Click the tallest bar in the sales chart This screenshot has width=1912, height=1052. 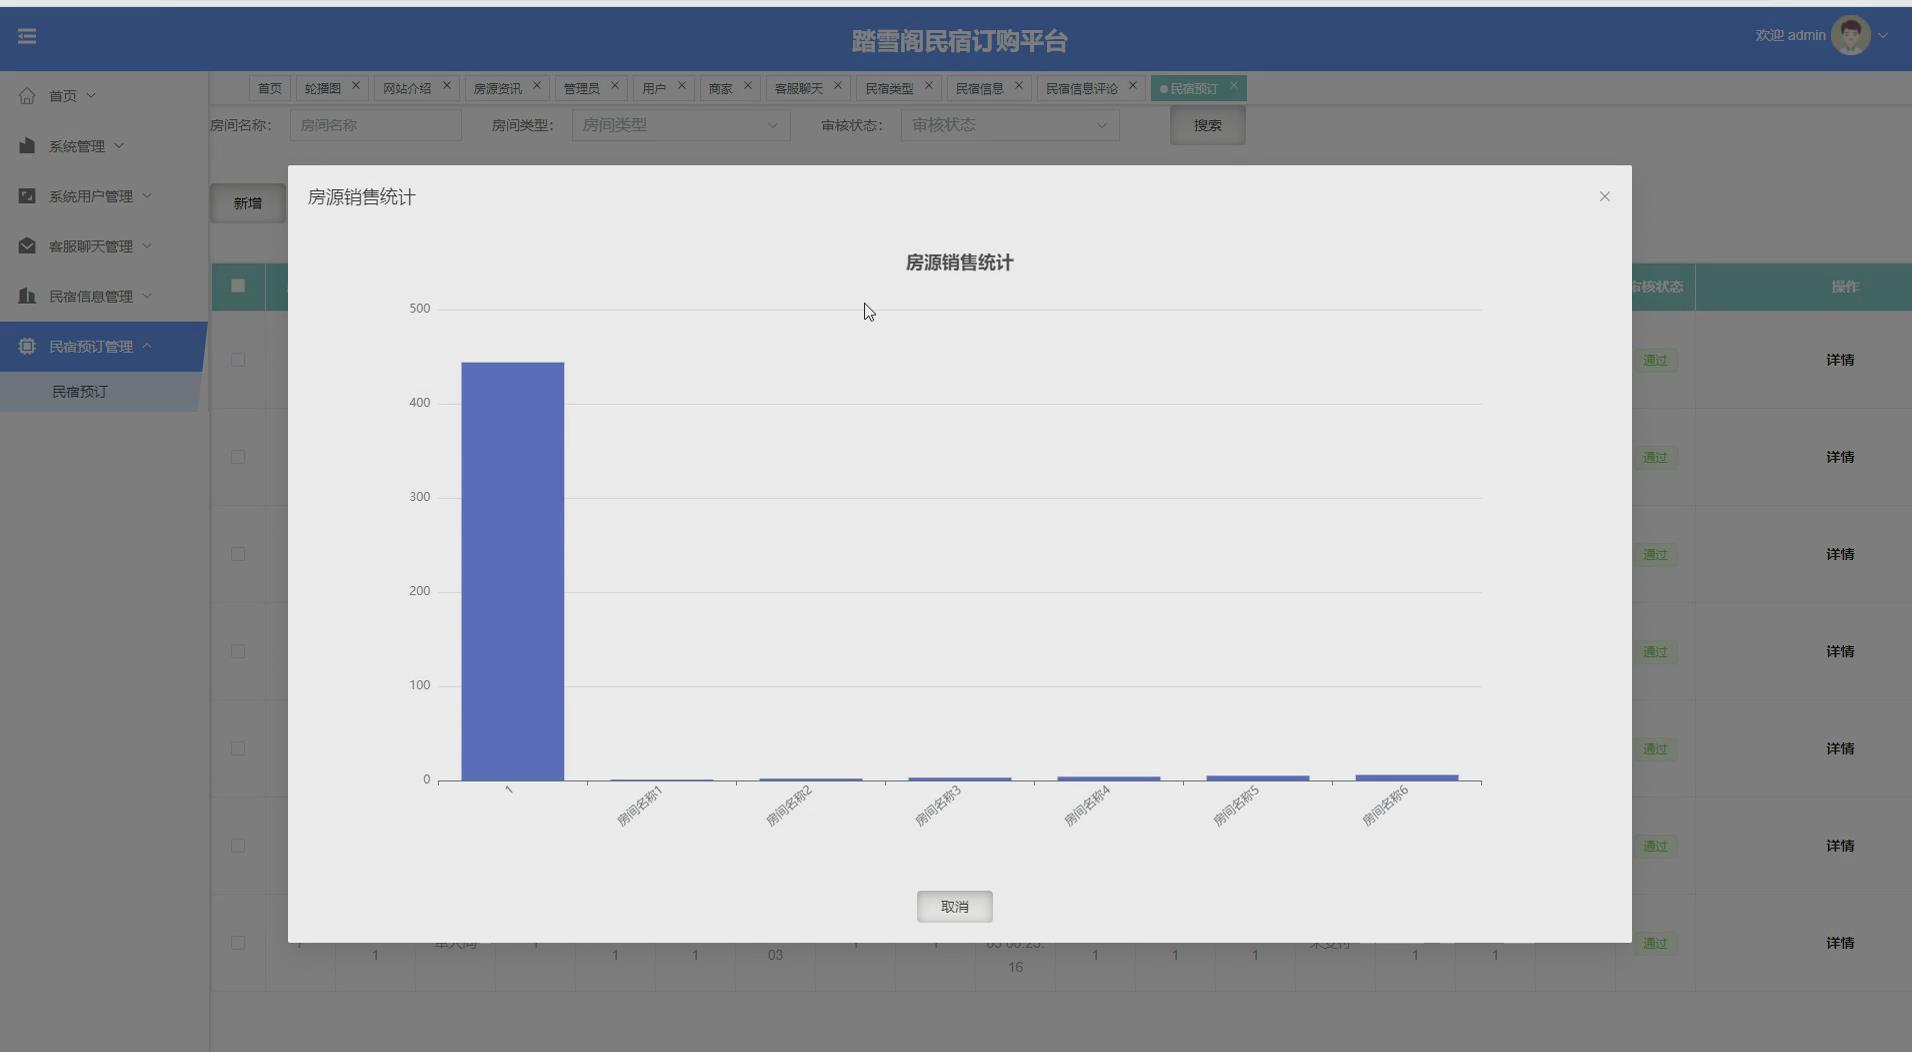tap(511, 570)
